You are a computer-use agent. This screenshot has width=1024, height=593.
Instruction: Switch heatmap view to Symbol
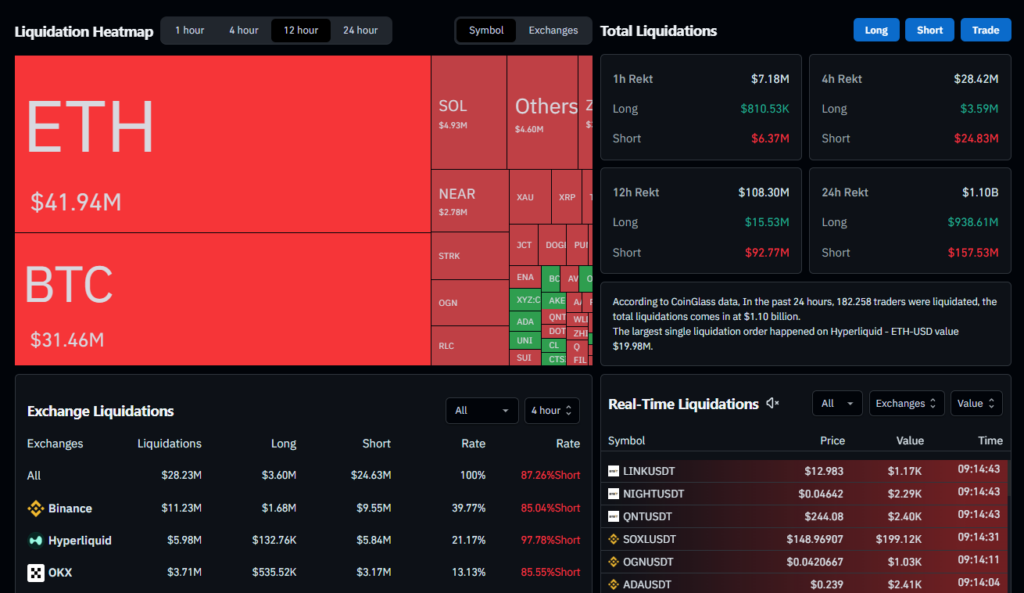pos(486,31)
